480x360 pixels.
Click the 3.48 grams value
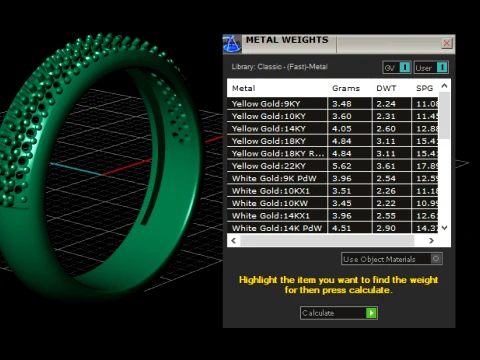pos(342,104)
